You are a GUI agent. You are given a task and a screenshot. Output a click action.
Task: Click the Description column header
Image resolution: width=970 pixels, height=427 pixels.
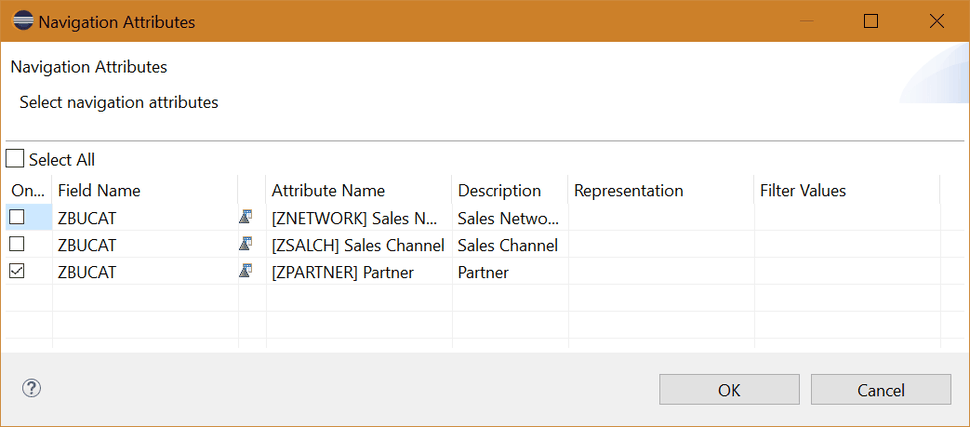pos(510,190)
